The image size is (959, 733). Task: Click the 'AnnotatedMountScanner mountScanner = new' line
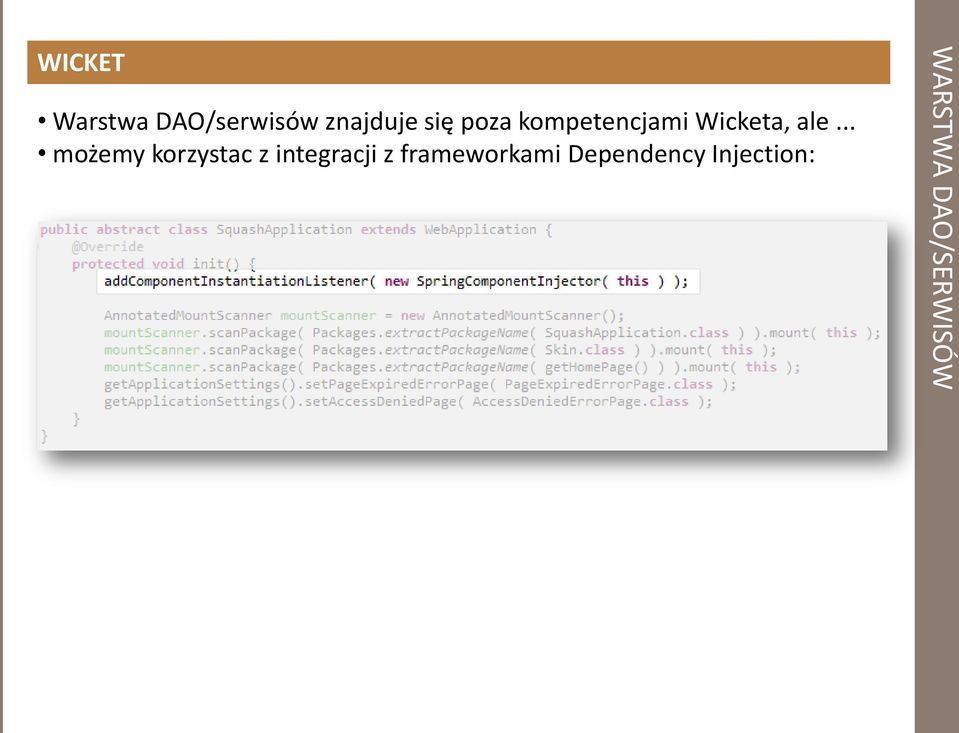pyautogui.click(x=364, y=316)
